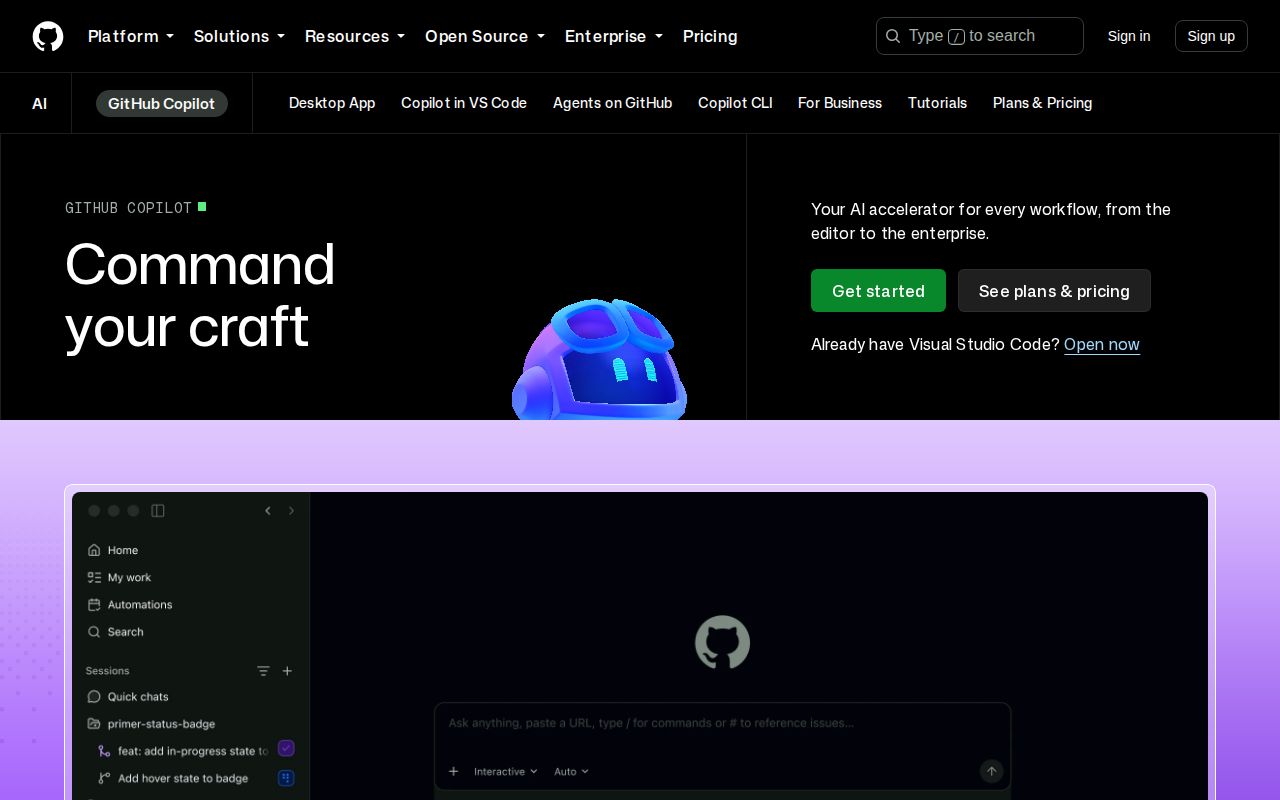1280x800 pixels.
Task: Click into the 'Ask anything' chat input
Action: (x=722, y=723)
